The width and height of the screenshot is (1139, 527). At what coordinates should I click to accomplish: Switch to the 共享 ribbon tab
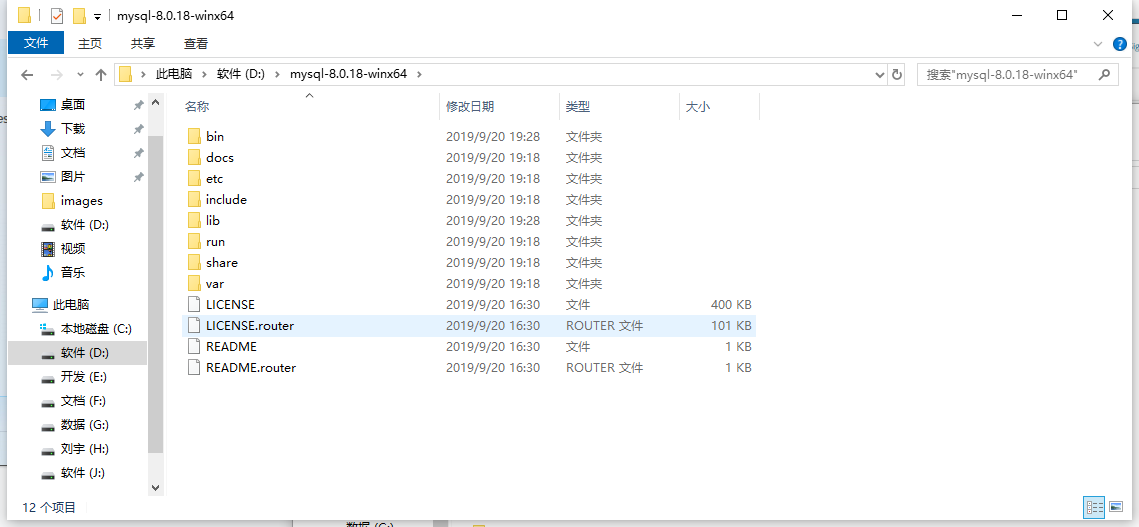[142, 44]
